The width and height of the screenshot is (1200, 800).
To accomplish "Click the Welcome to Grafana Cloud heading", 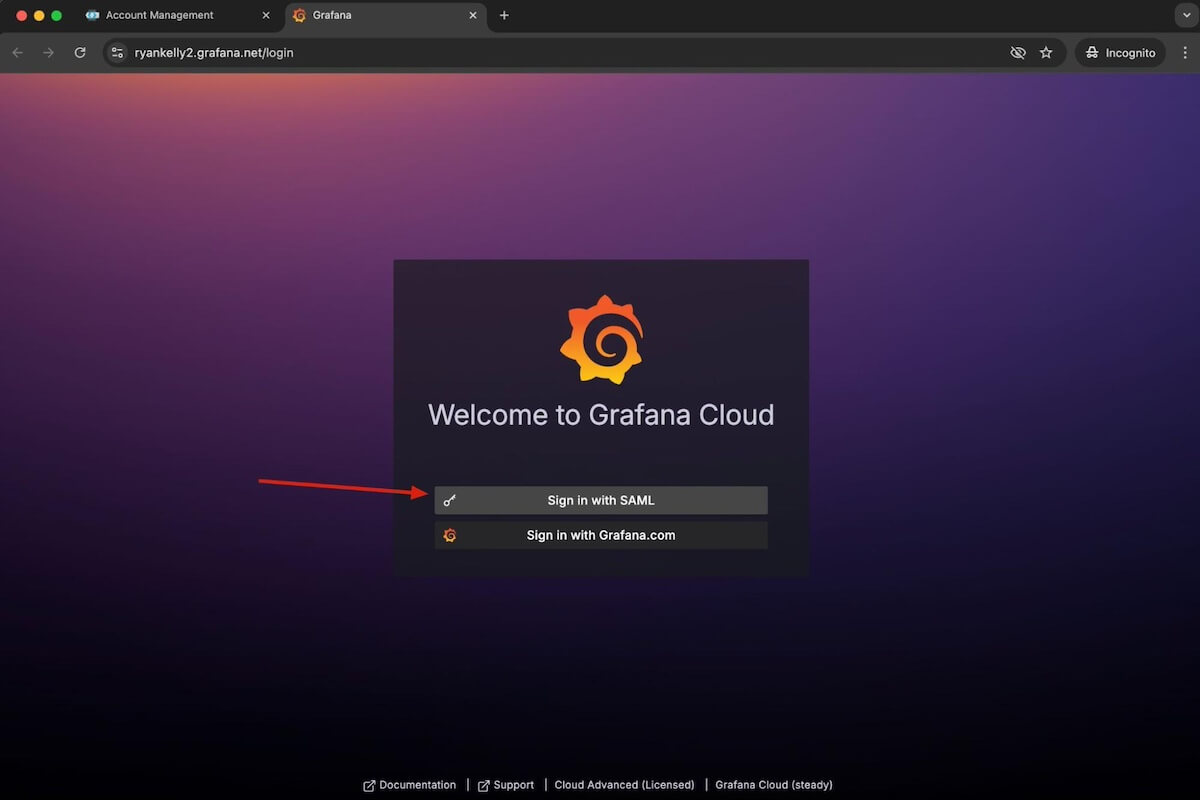I will coord(601,414).
